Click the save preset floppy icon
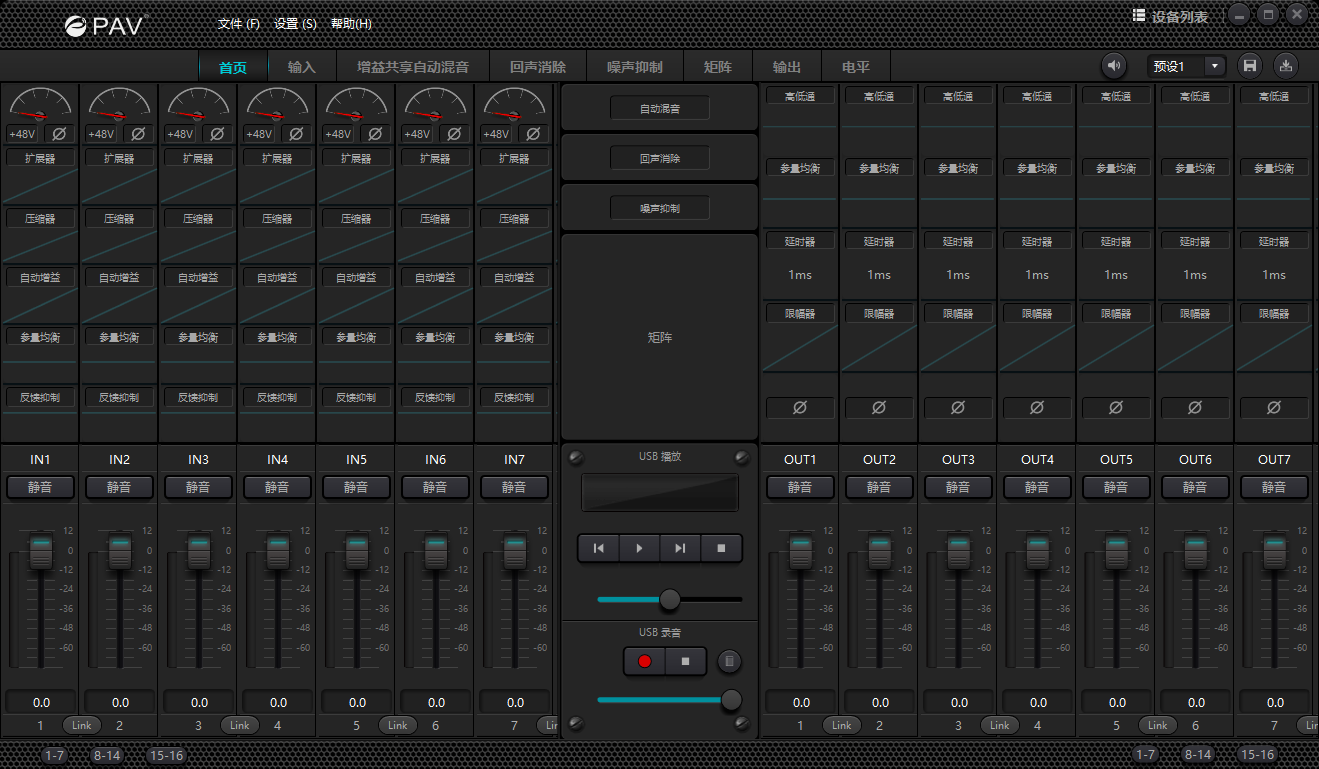1319x769 pixels. pos(1249,66)
